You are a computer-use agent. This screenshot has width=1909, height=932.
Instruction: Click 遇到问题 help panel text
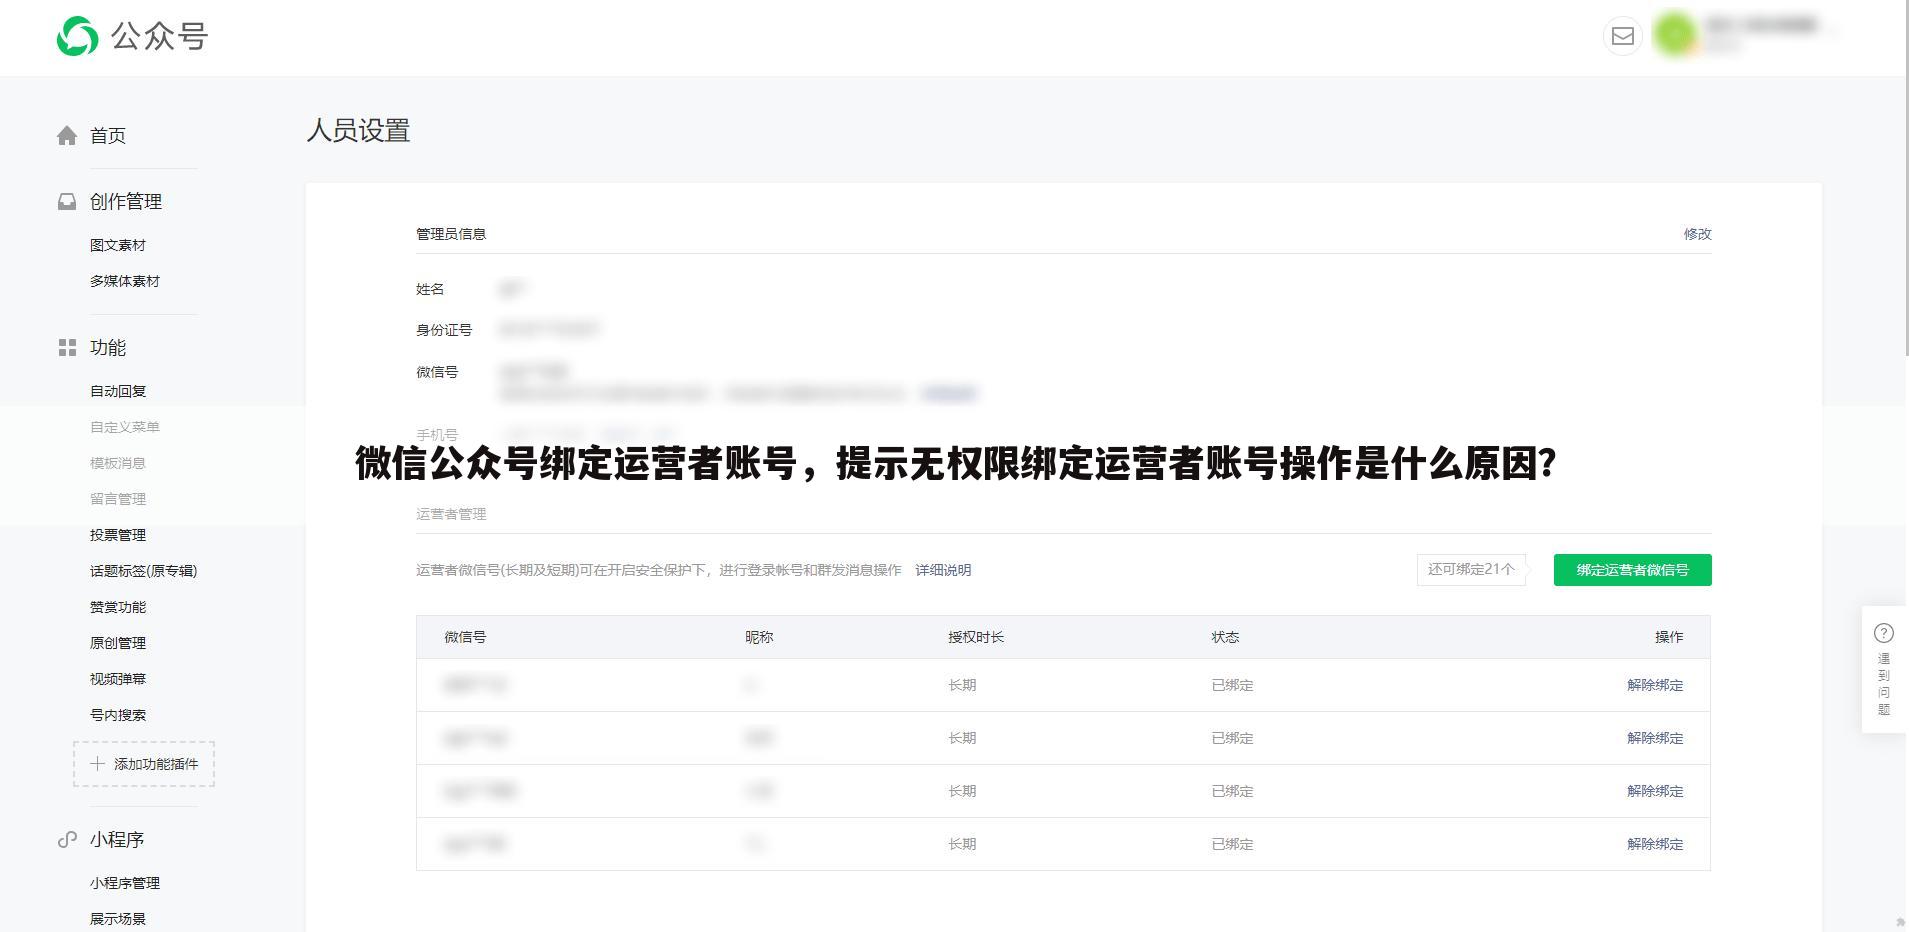click(x=1884, y=685)
